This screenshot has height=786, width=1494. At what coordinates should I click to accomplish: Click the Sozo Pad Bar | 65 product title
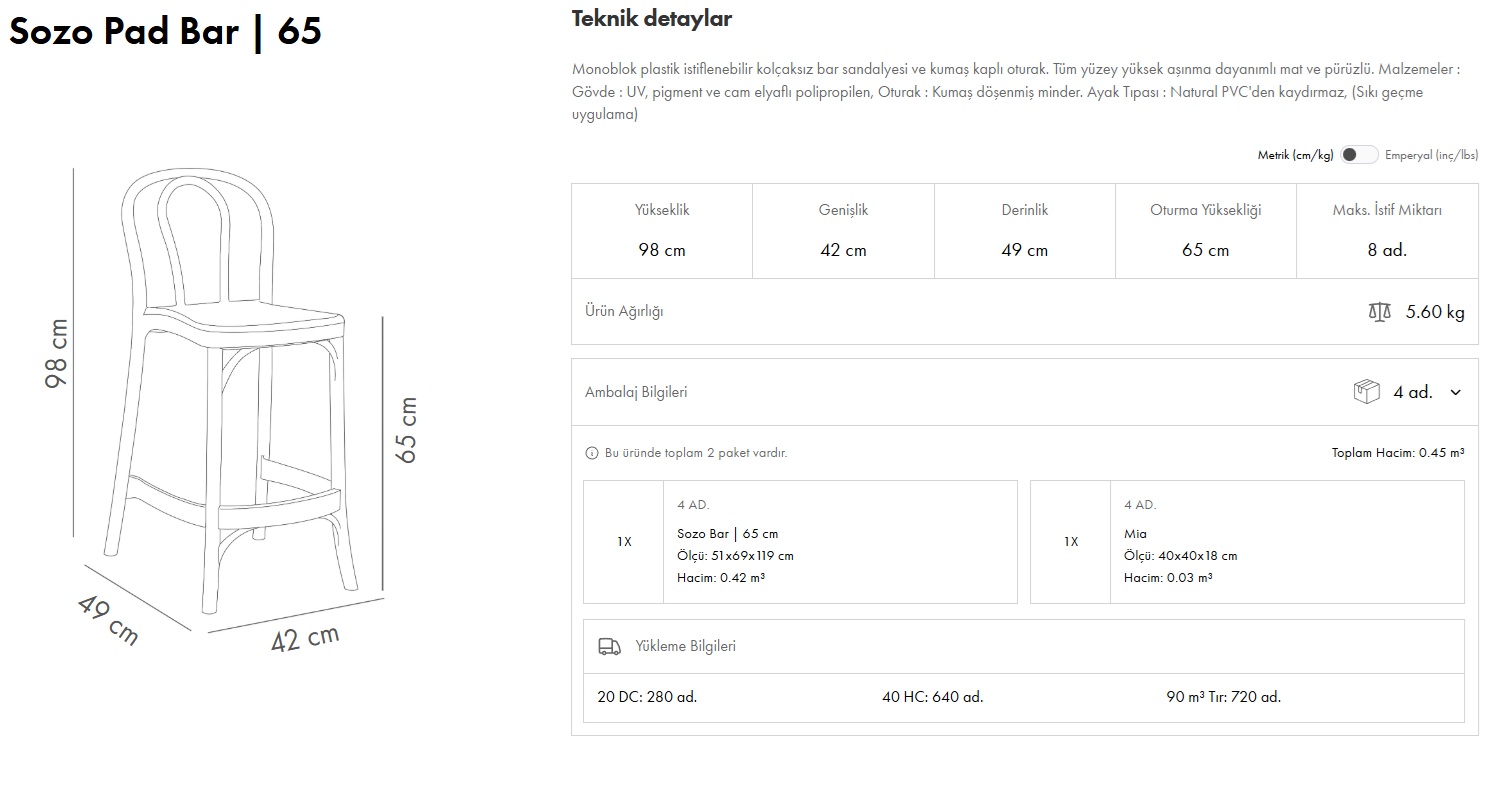tap(165, 32)
